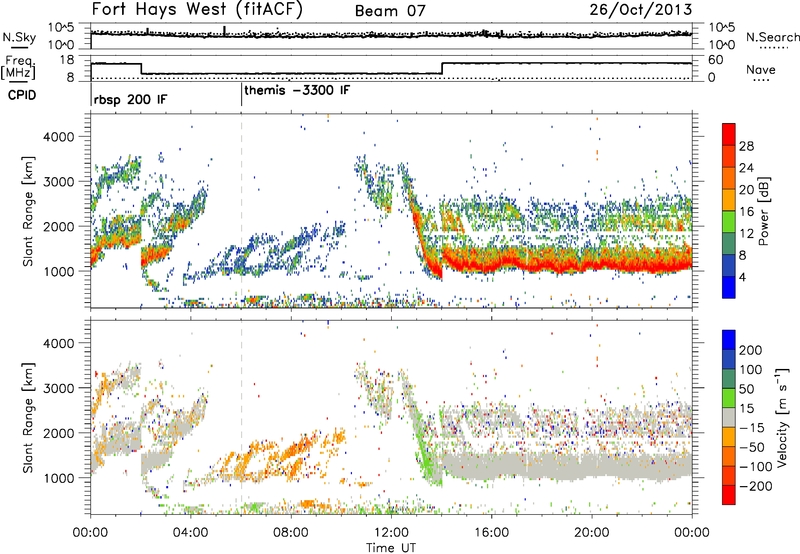Image resolution: width=800 pixels, height=554 pixels.
Task: Pick the red bottom segment of Velocity colorbar
Action: point(728,495)
